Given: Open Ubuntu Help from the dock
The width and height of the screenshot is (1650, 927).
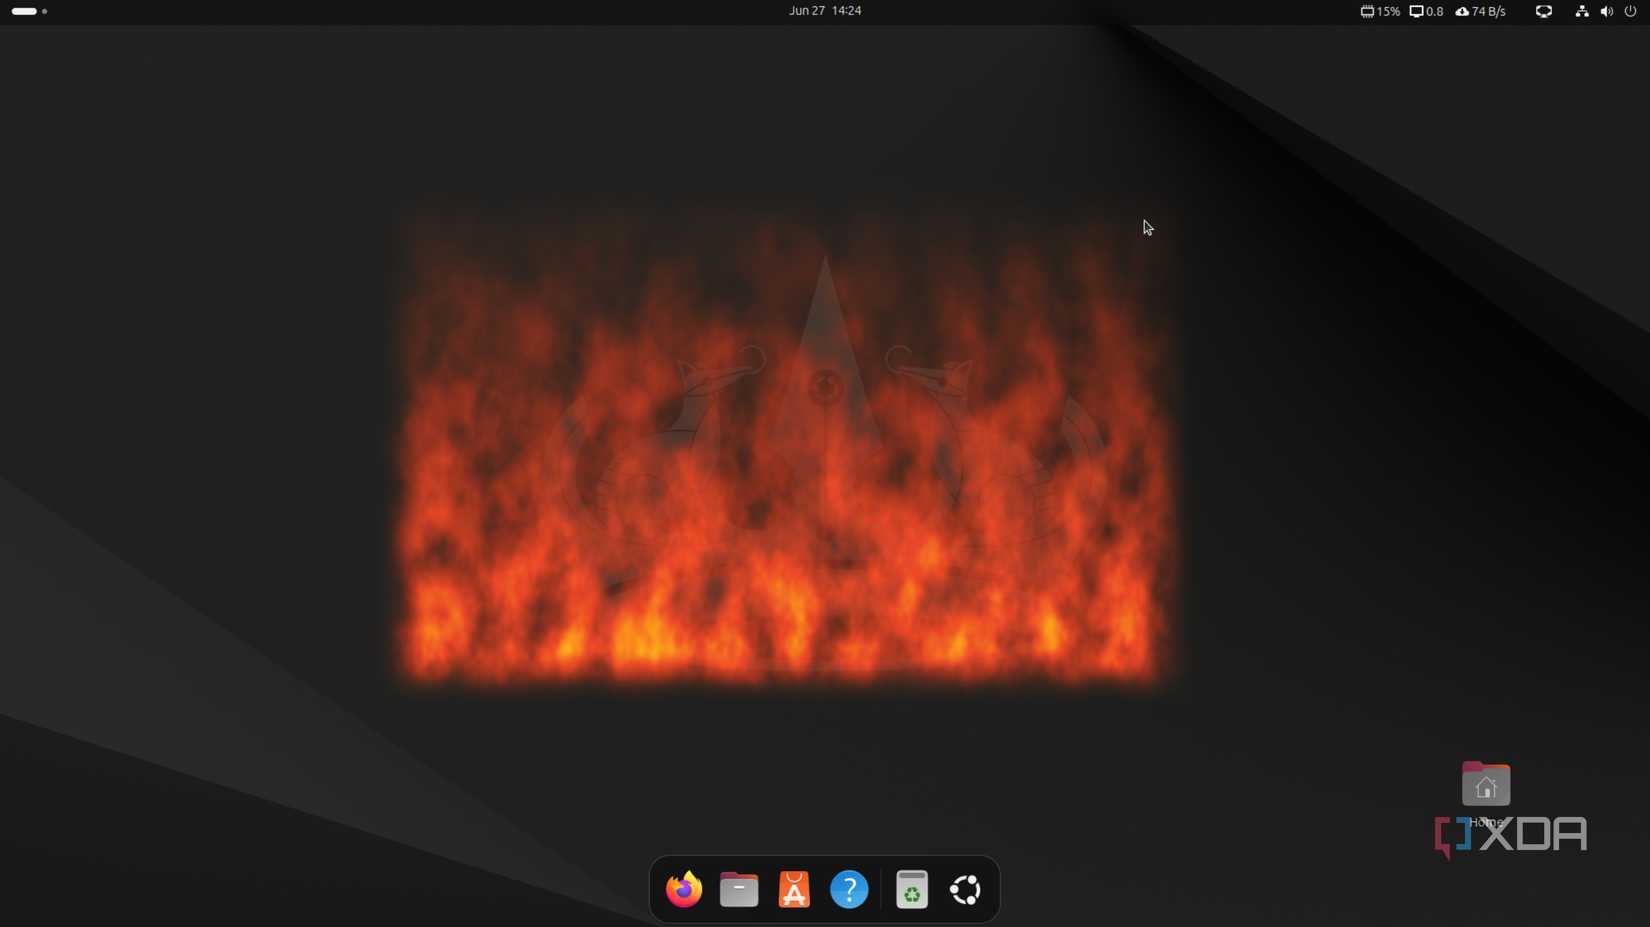Looking at the screenshot, I should pos(849,889).
